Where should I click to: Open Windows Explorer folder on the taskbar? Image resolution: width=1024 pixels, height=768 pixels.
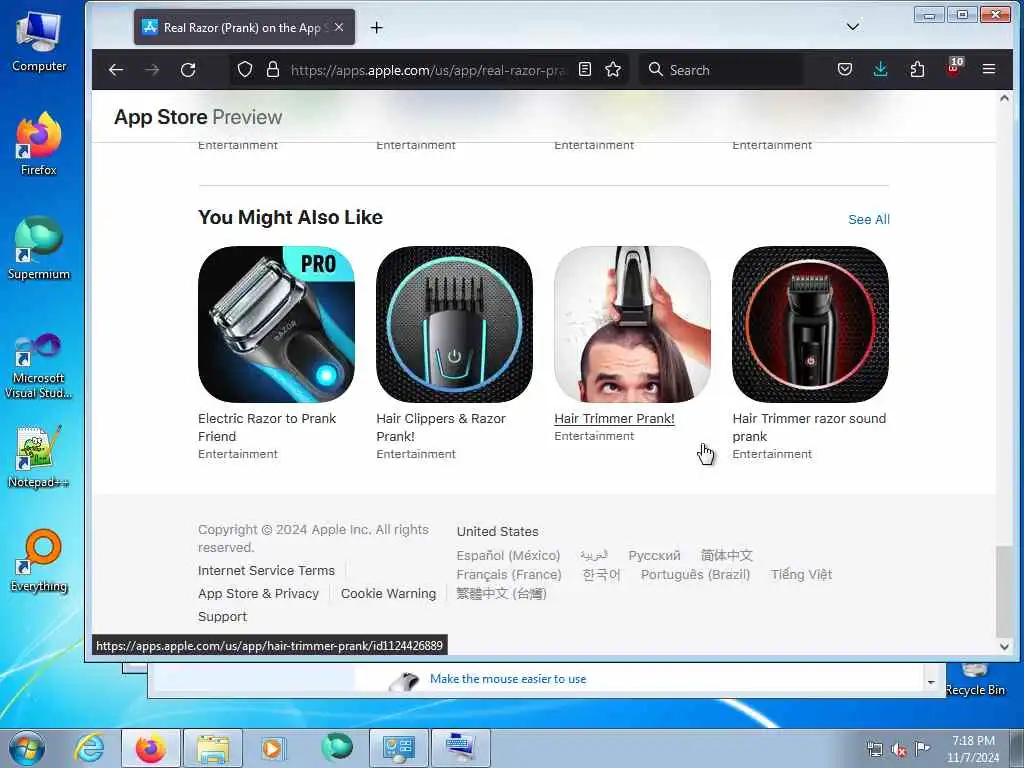pyautogui.click(x=213, y=748)
